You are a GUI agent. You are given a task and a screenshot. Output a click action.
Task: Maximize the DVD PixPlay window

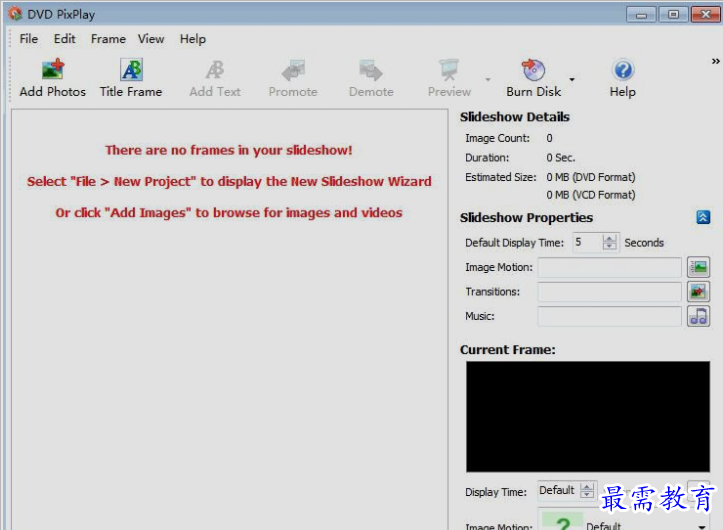pyautogui.click(x=673, y=15)
